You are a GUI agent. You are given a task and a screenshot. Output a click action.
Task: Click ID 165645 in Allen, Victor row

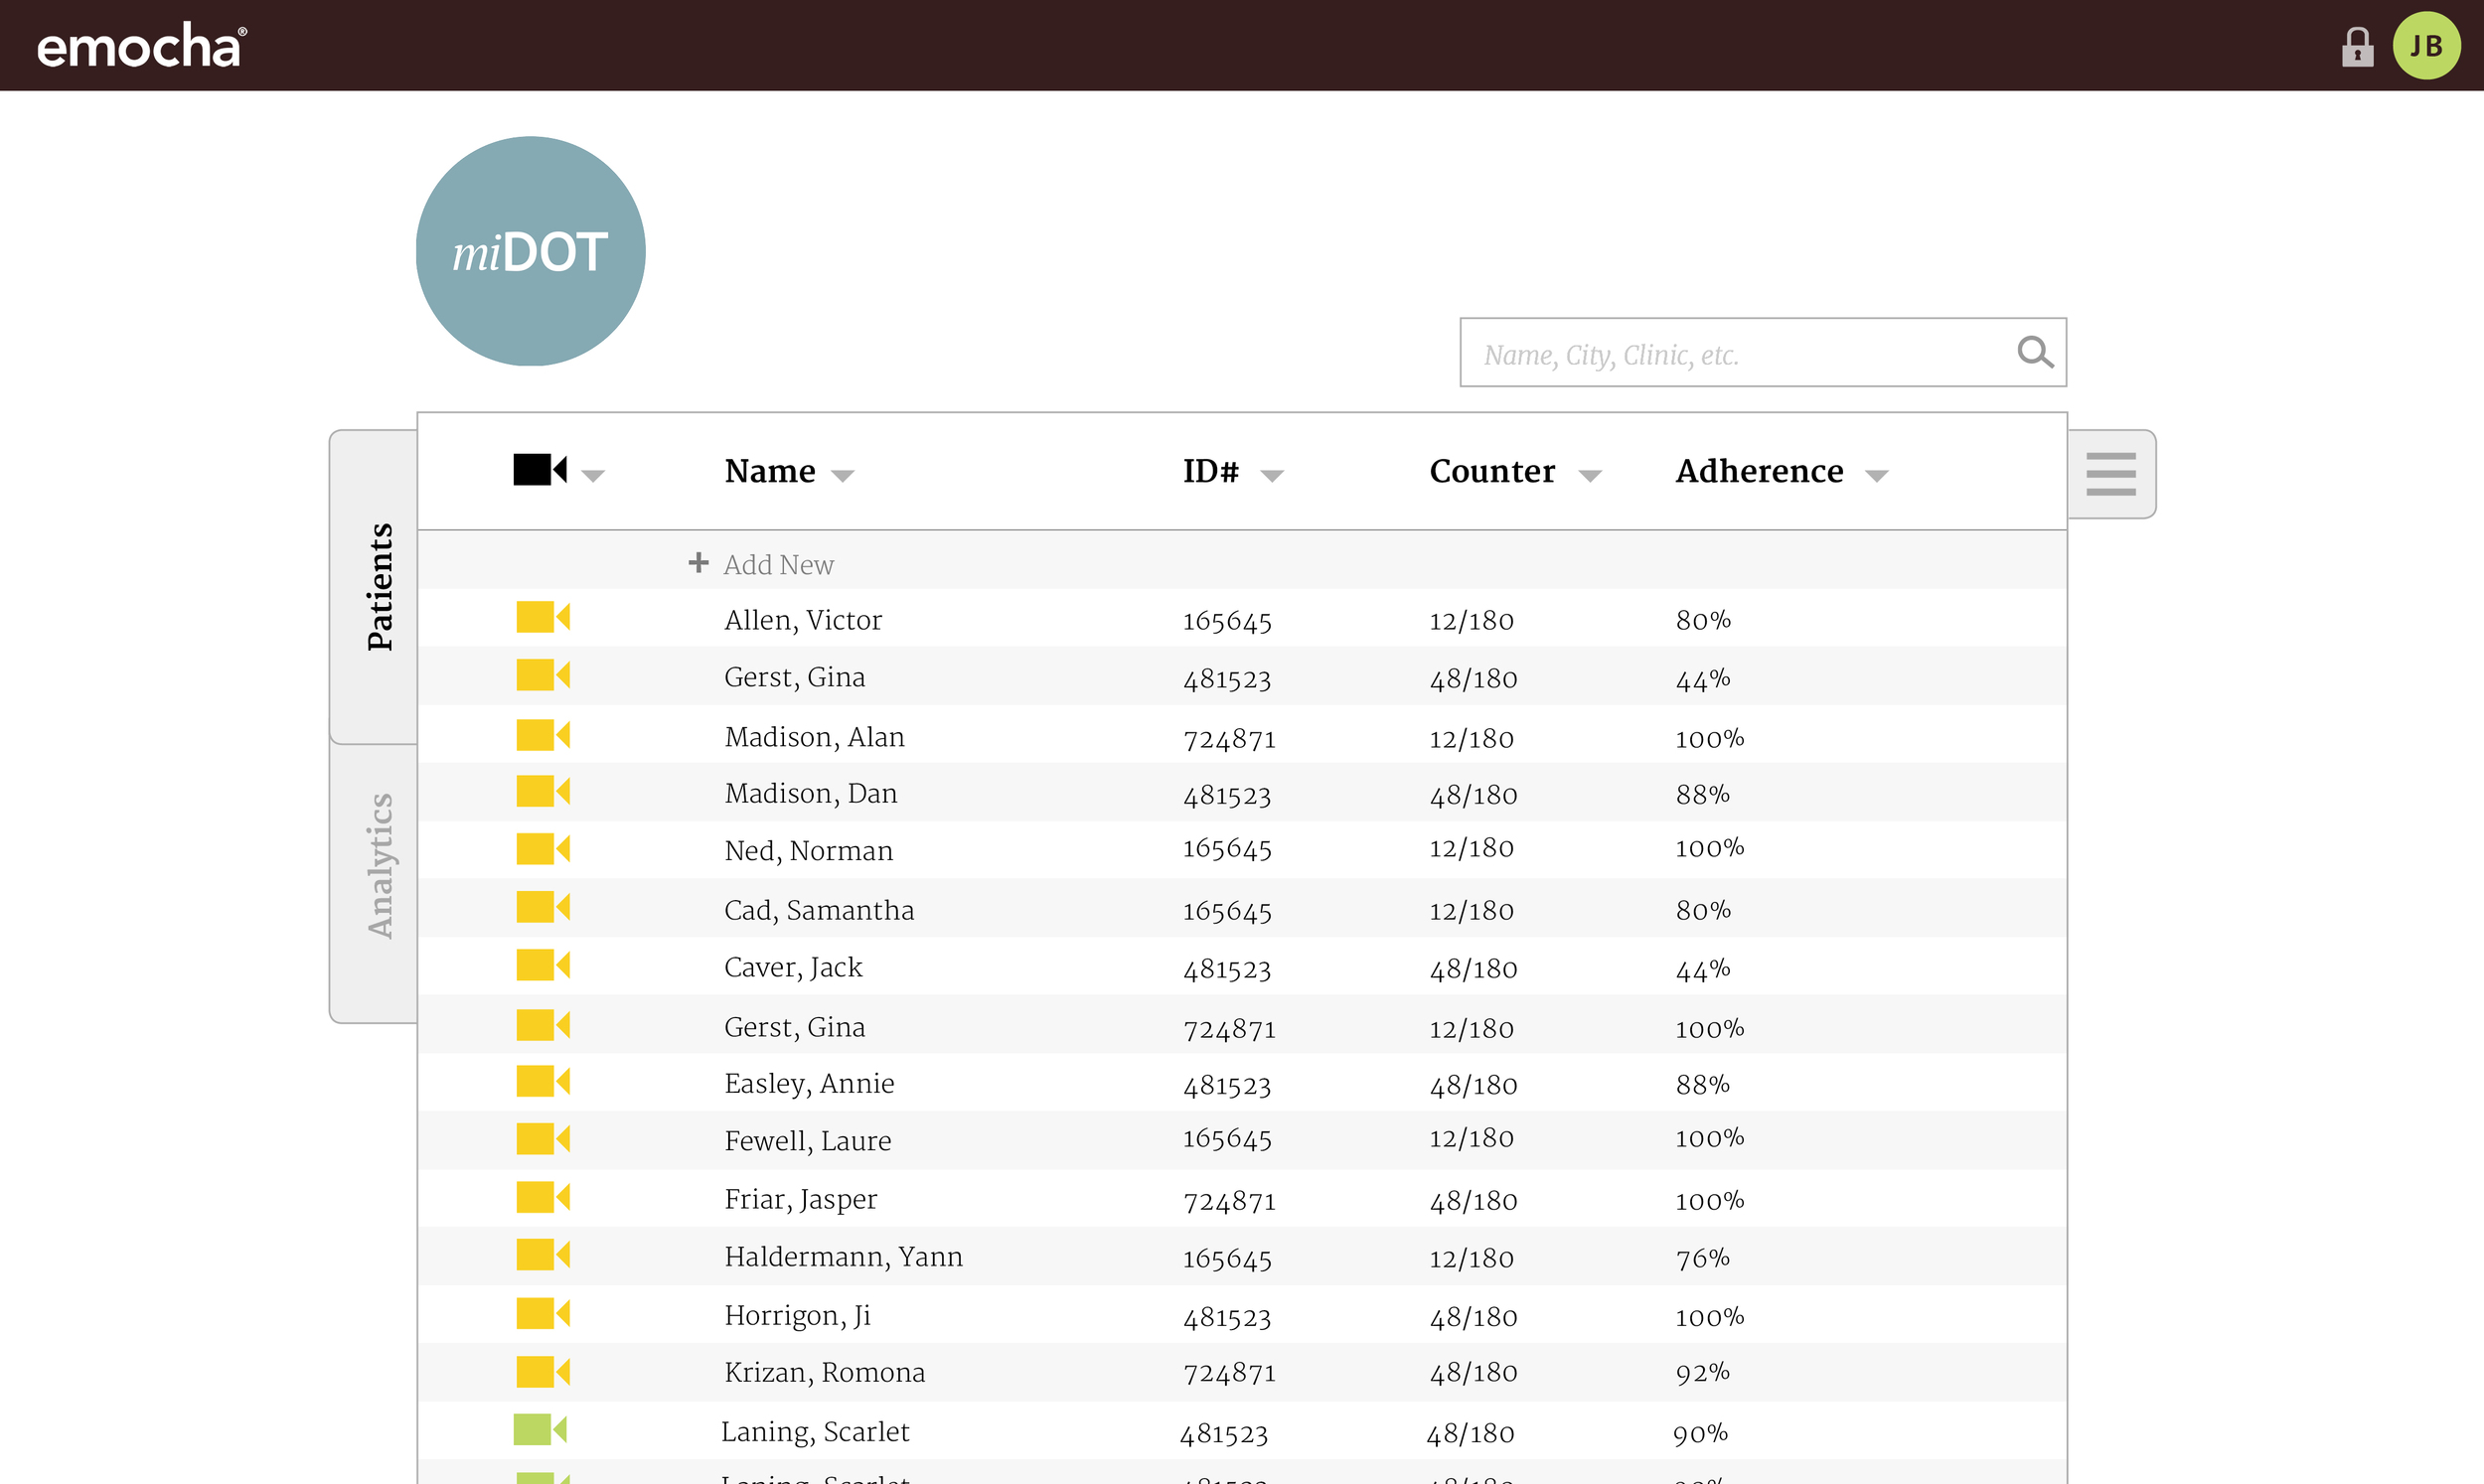pyautogui.click(x=1227, y=621)
